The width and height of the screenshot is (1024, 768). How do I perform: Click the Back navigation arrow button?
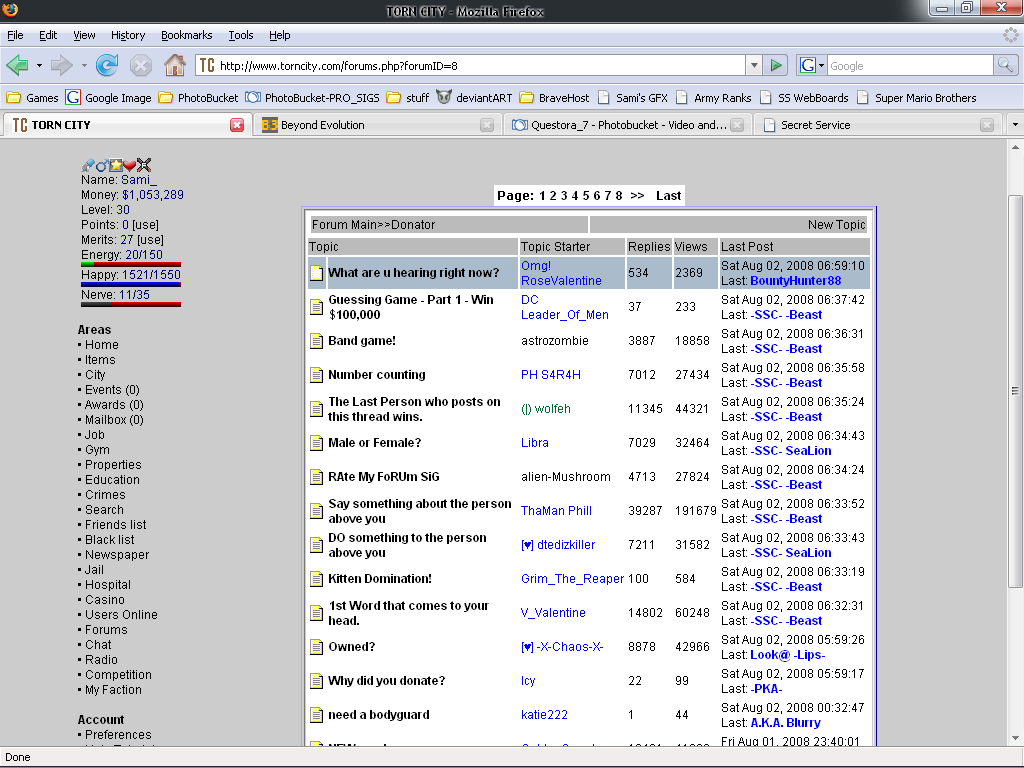(x=17, y=66)
